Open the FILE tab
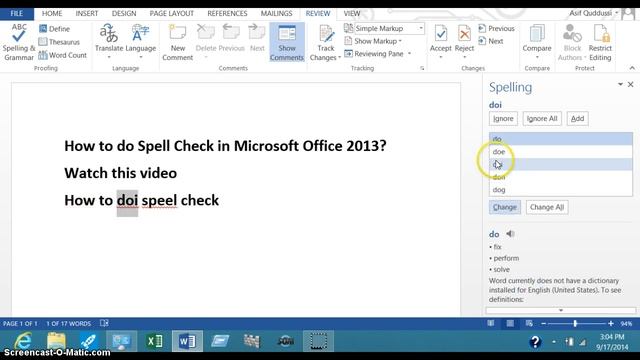The image size is (640, 360). 17,13
